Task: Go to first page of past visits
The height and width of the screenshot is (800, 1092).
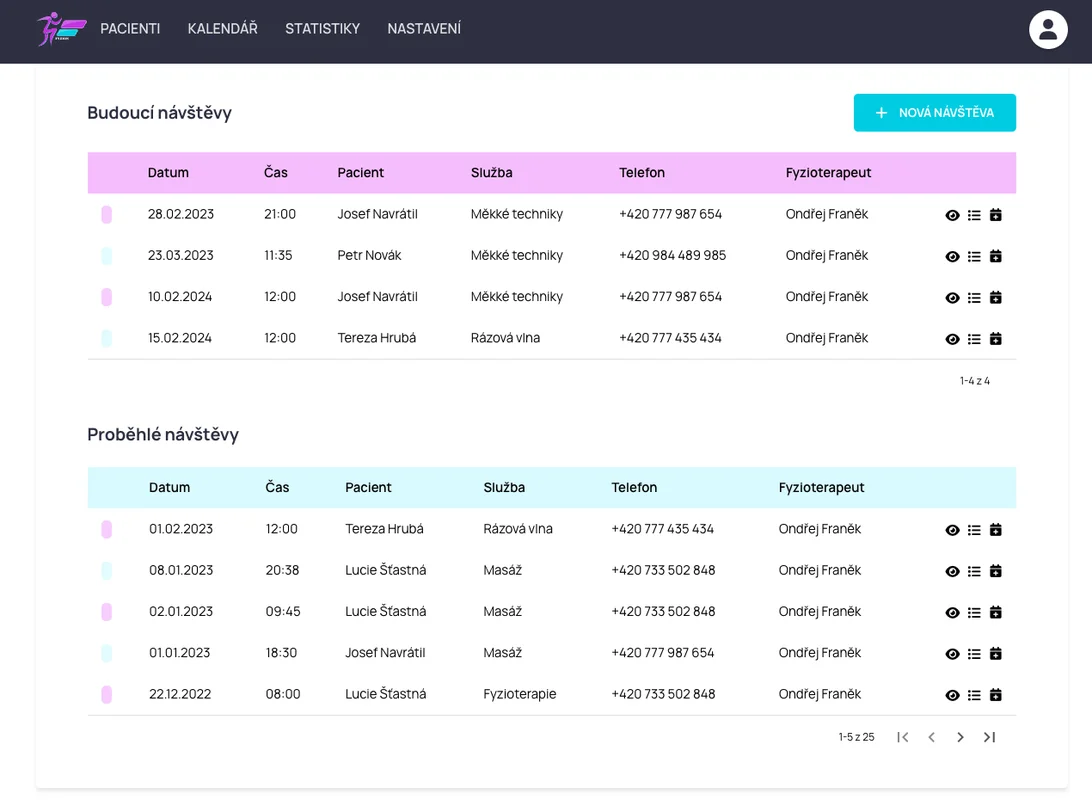Action: click(903, 737)
